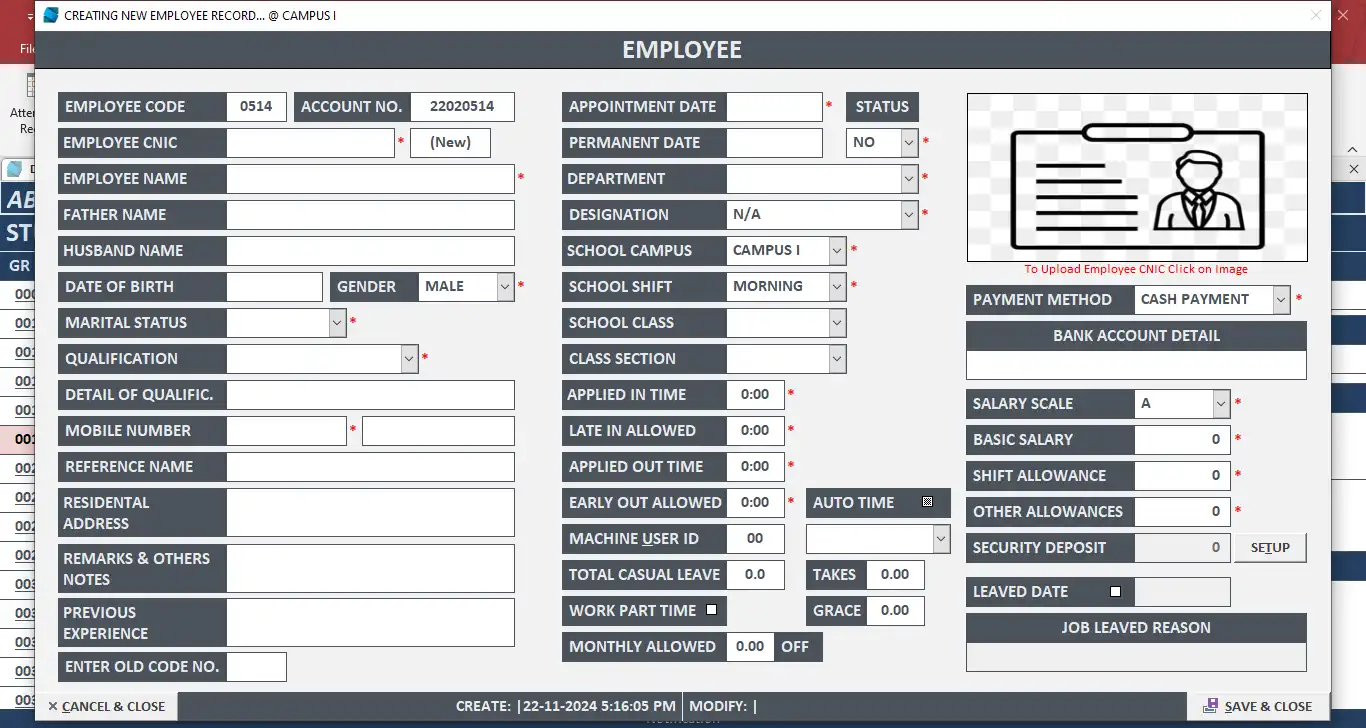Enable the WORK PART TIME checkbox
Viewport: 1366px width, 728px height.
[714, 610]
